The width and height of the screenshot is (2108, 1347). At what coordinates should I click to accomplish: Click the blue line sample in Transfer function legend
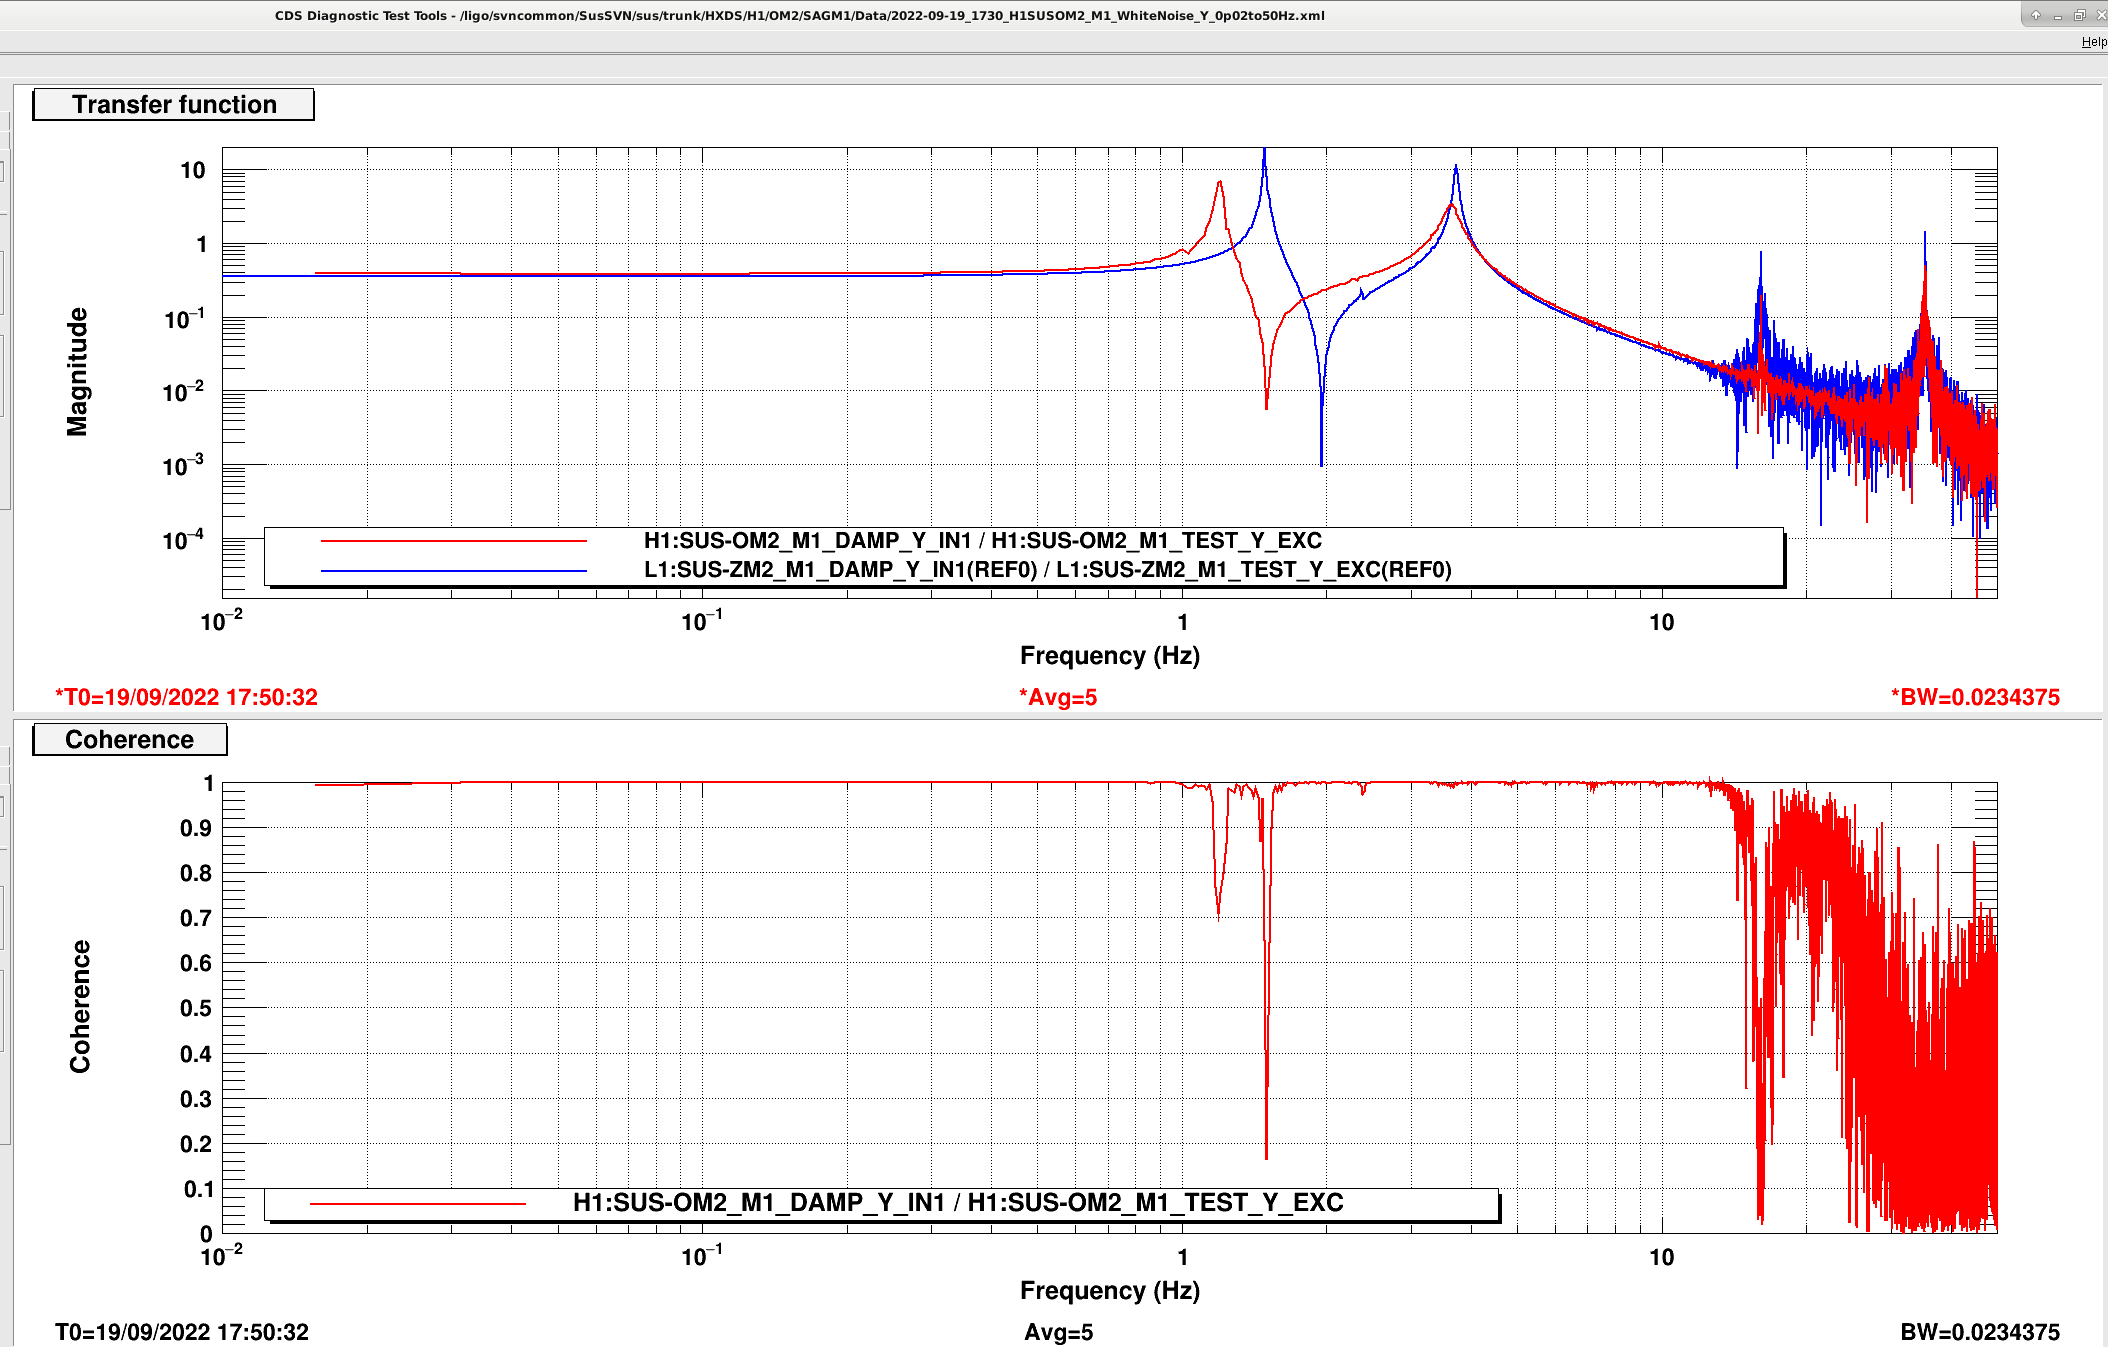[453, 571]
